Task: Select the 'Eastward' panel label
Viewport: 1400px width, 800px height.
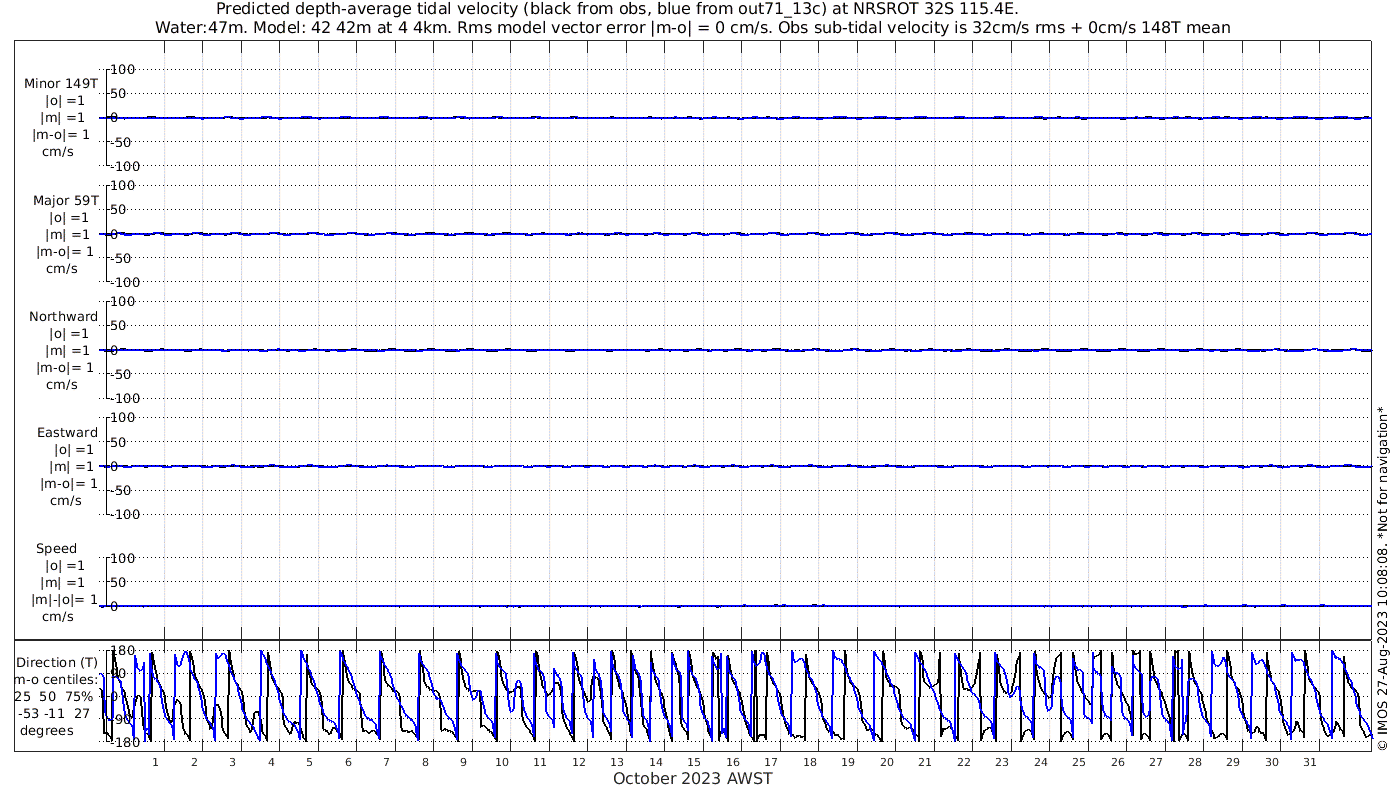Action: pos(68,432)
